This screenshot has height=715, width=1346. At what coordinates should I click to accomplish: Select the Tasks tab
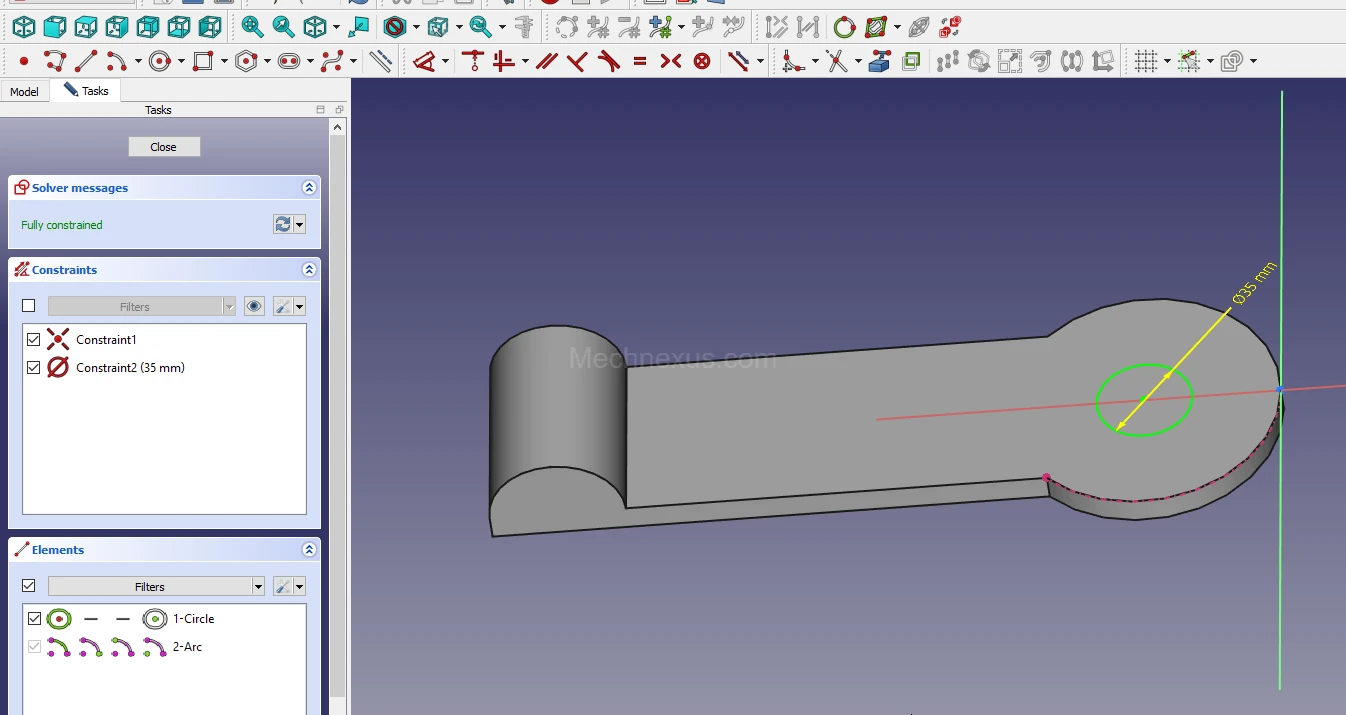click(87, 91)
